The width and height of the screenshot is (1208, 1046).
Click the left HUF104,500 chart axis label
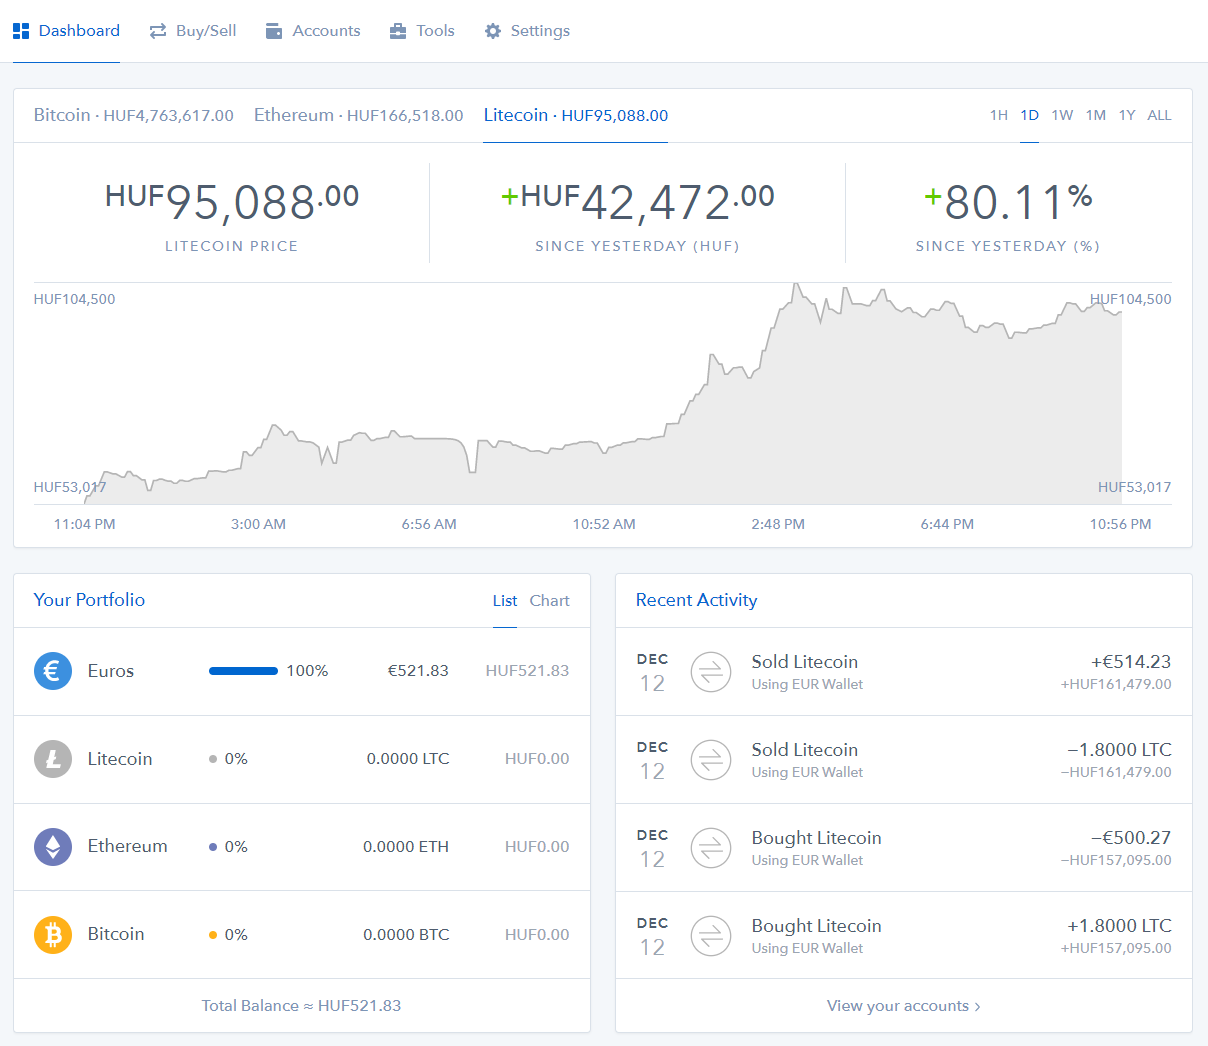[x=75, y=299]
